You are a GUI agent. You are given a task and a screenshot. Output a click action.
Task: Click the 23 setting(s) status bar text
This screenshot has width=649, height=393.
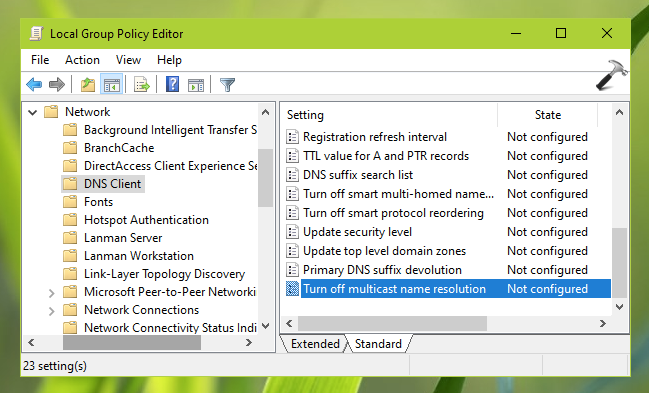tap(55, 366)
